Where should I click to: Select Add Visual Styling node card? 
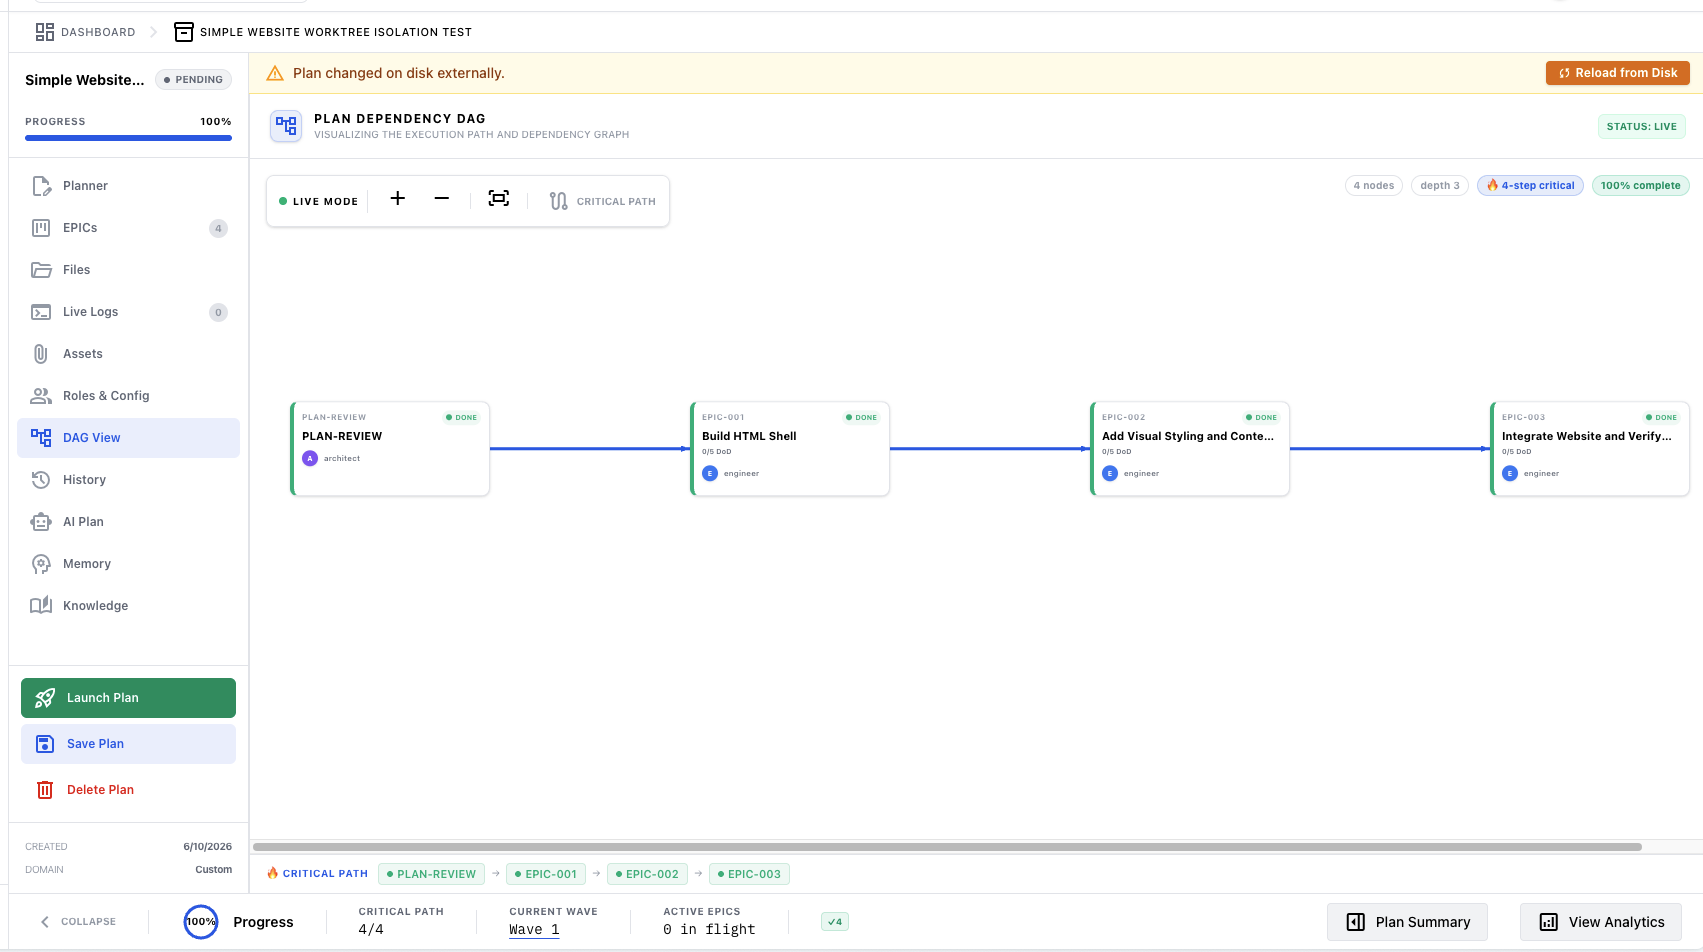point(1190,449)
